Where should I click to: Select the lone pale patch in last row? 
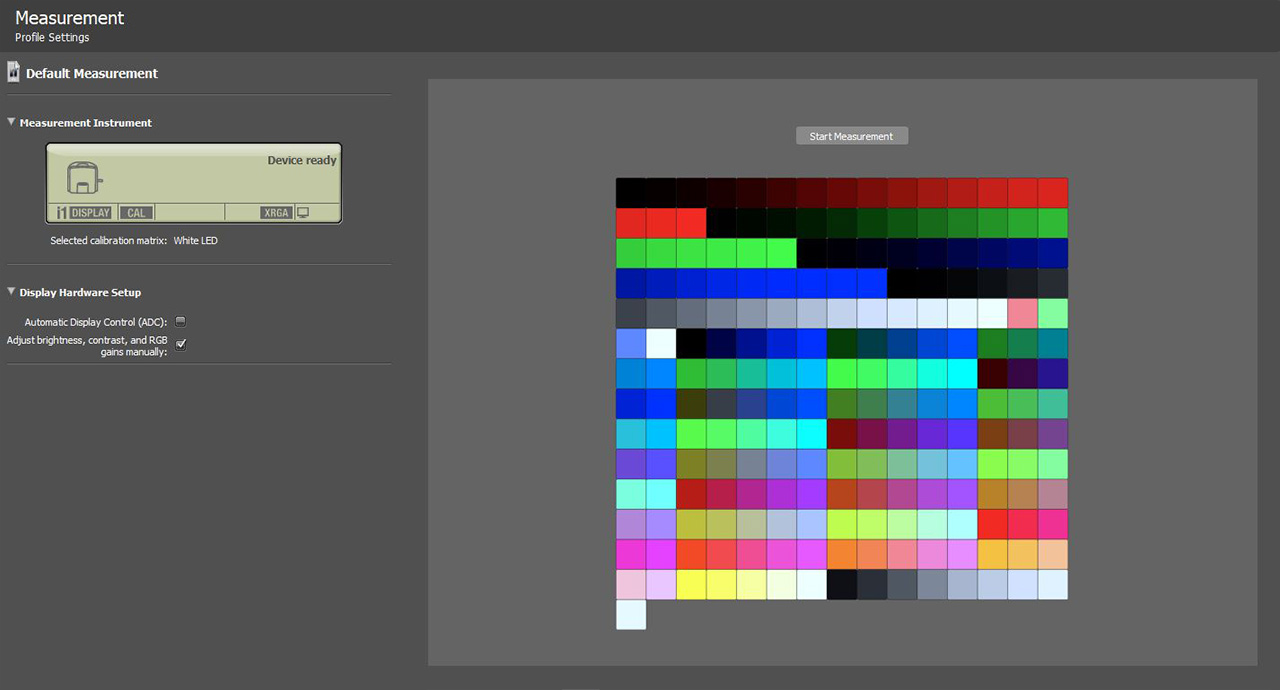click(631, 615)
